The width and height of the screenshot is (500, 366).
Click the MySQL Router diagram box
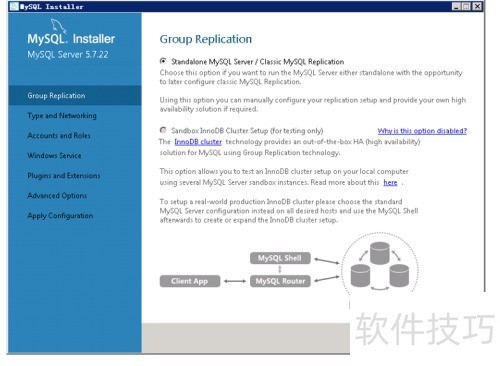280,281
